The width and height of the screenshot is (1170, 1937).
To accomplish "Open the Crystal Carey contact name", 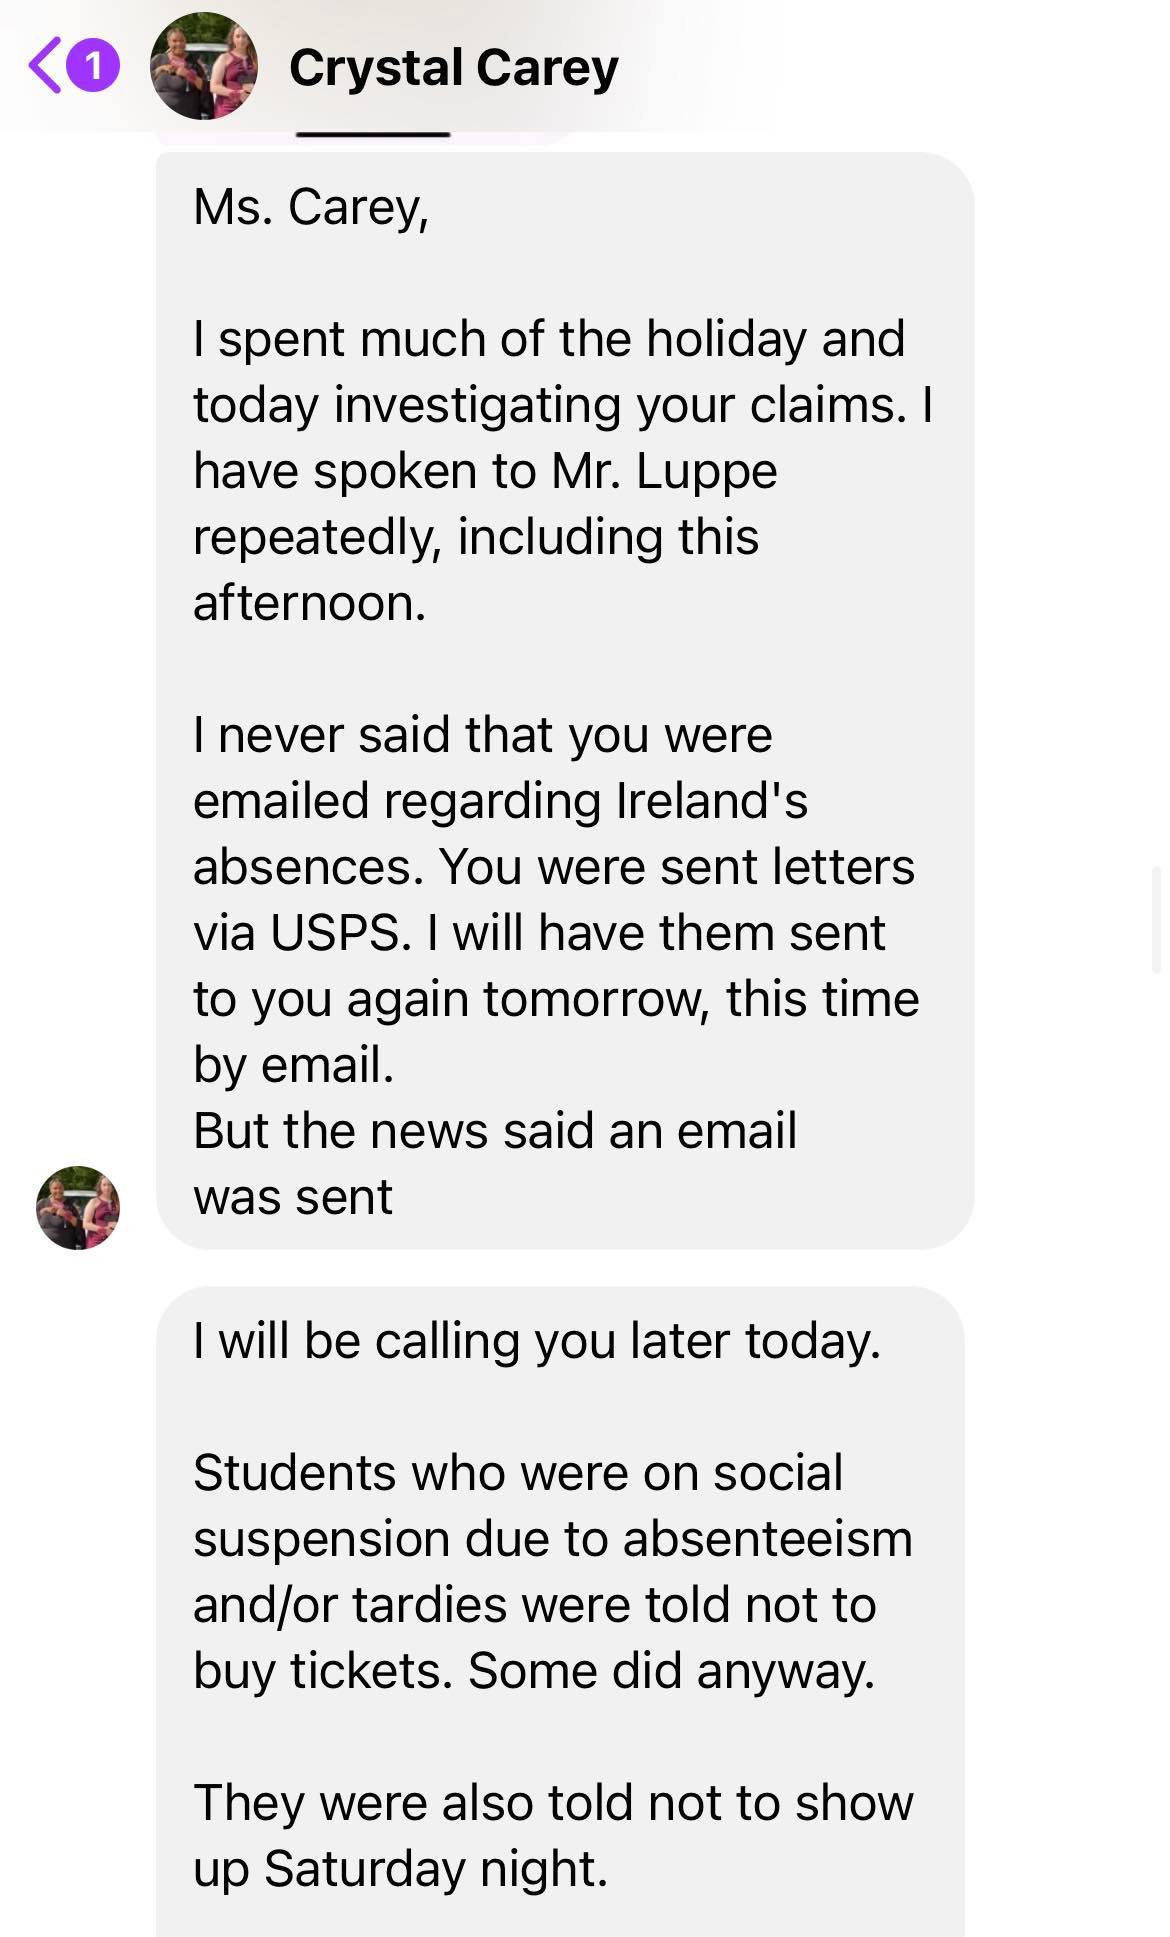I will (x=453, y=68).
